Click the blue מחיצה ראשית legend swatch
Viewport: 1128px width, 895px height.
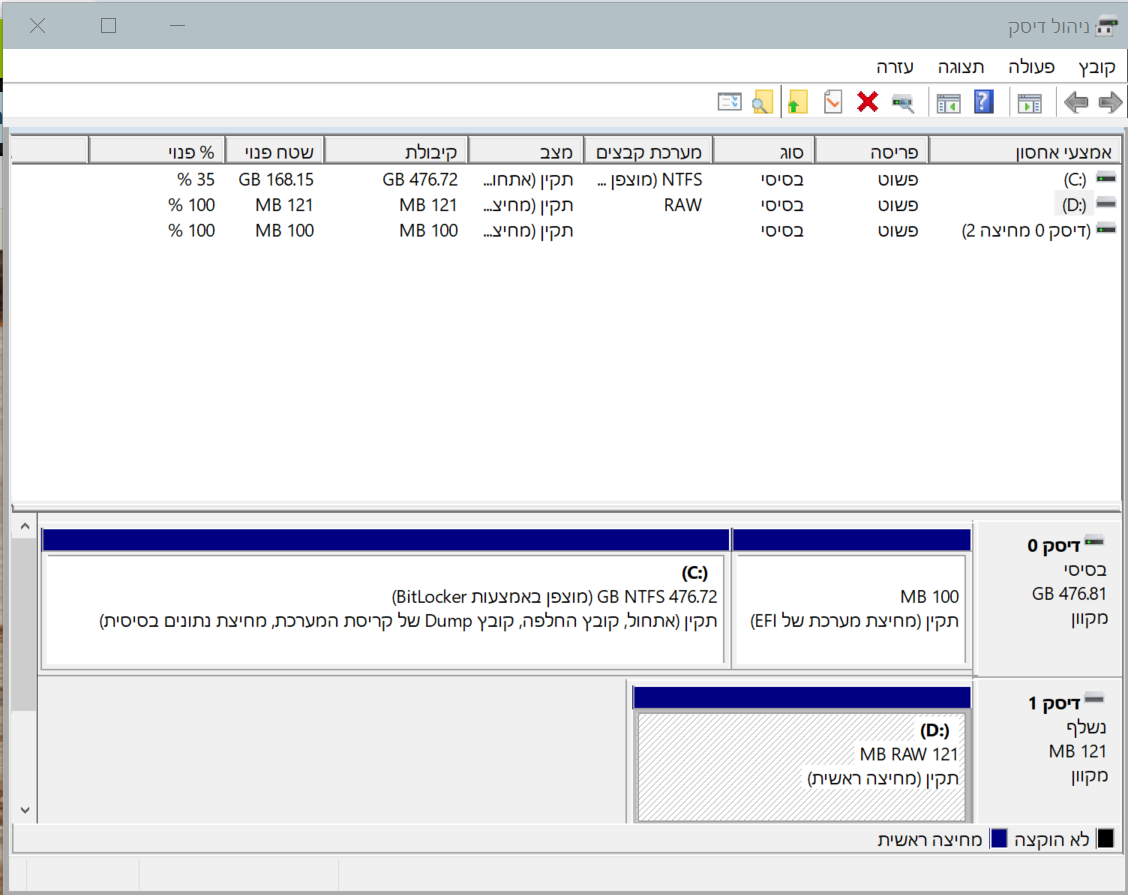coord(999,839)
